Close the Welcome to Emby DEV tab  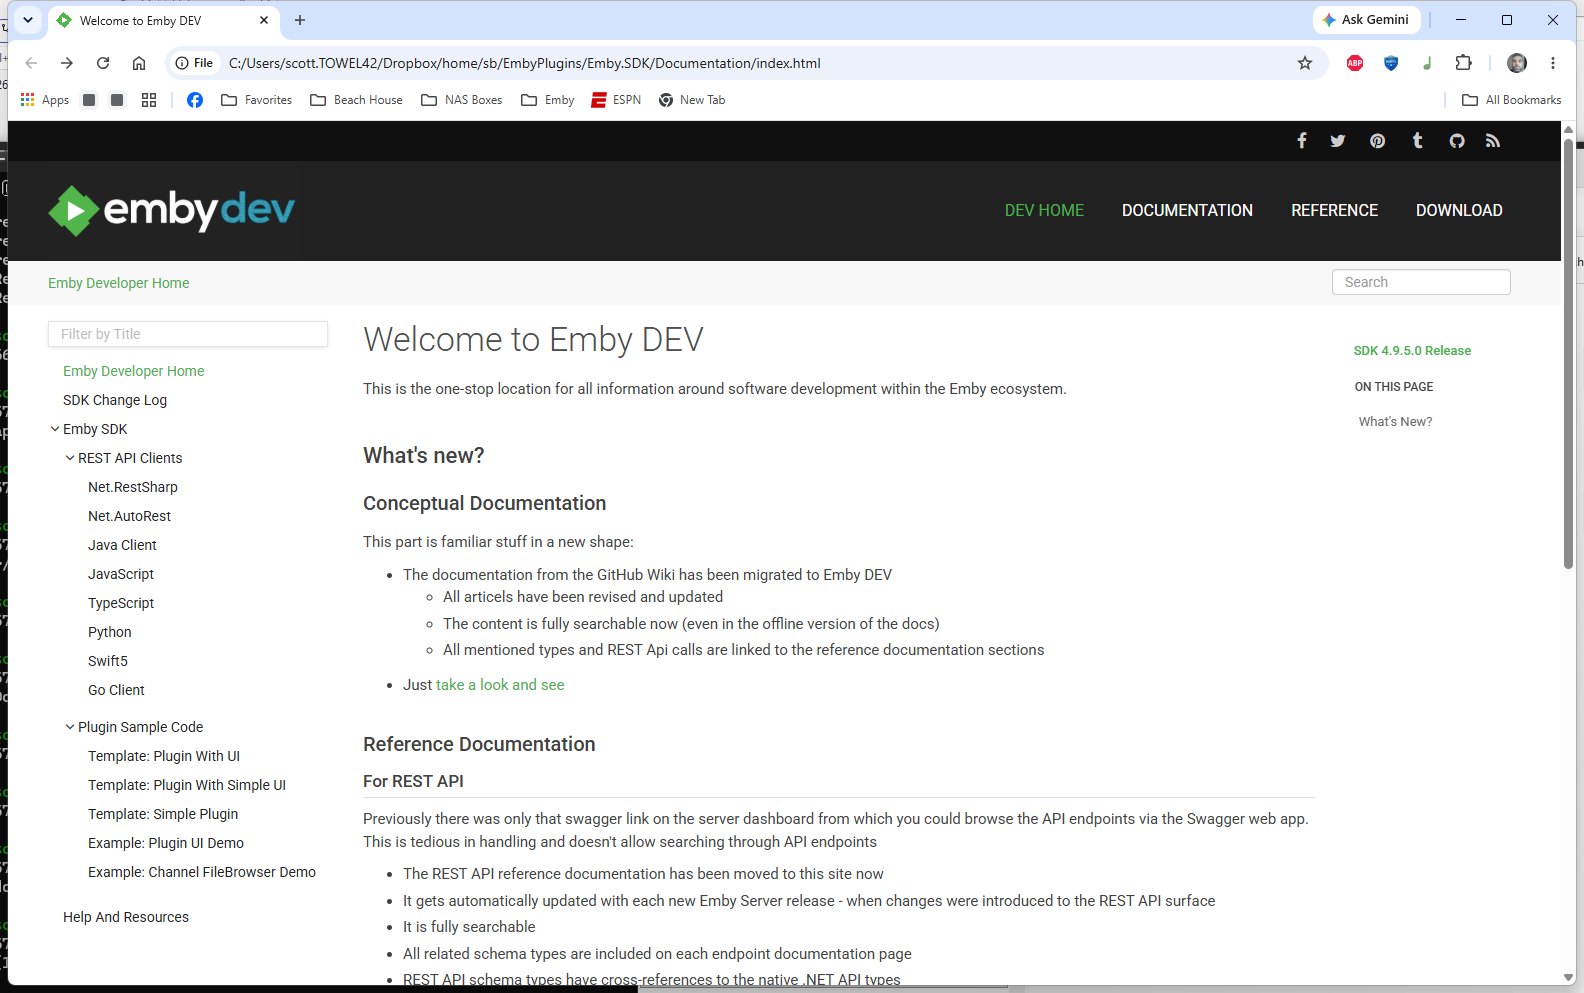click(x=264, y=20)
